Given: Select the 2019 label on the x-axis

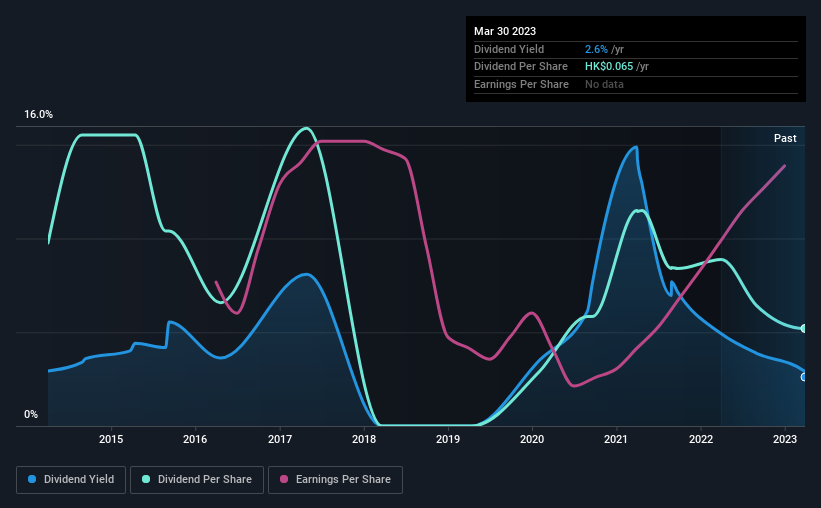Looking at the screenshot, I should 448,439.
